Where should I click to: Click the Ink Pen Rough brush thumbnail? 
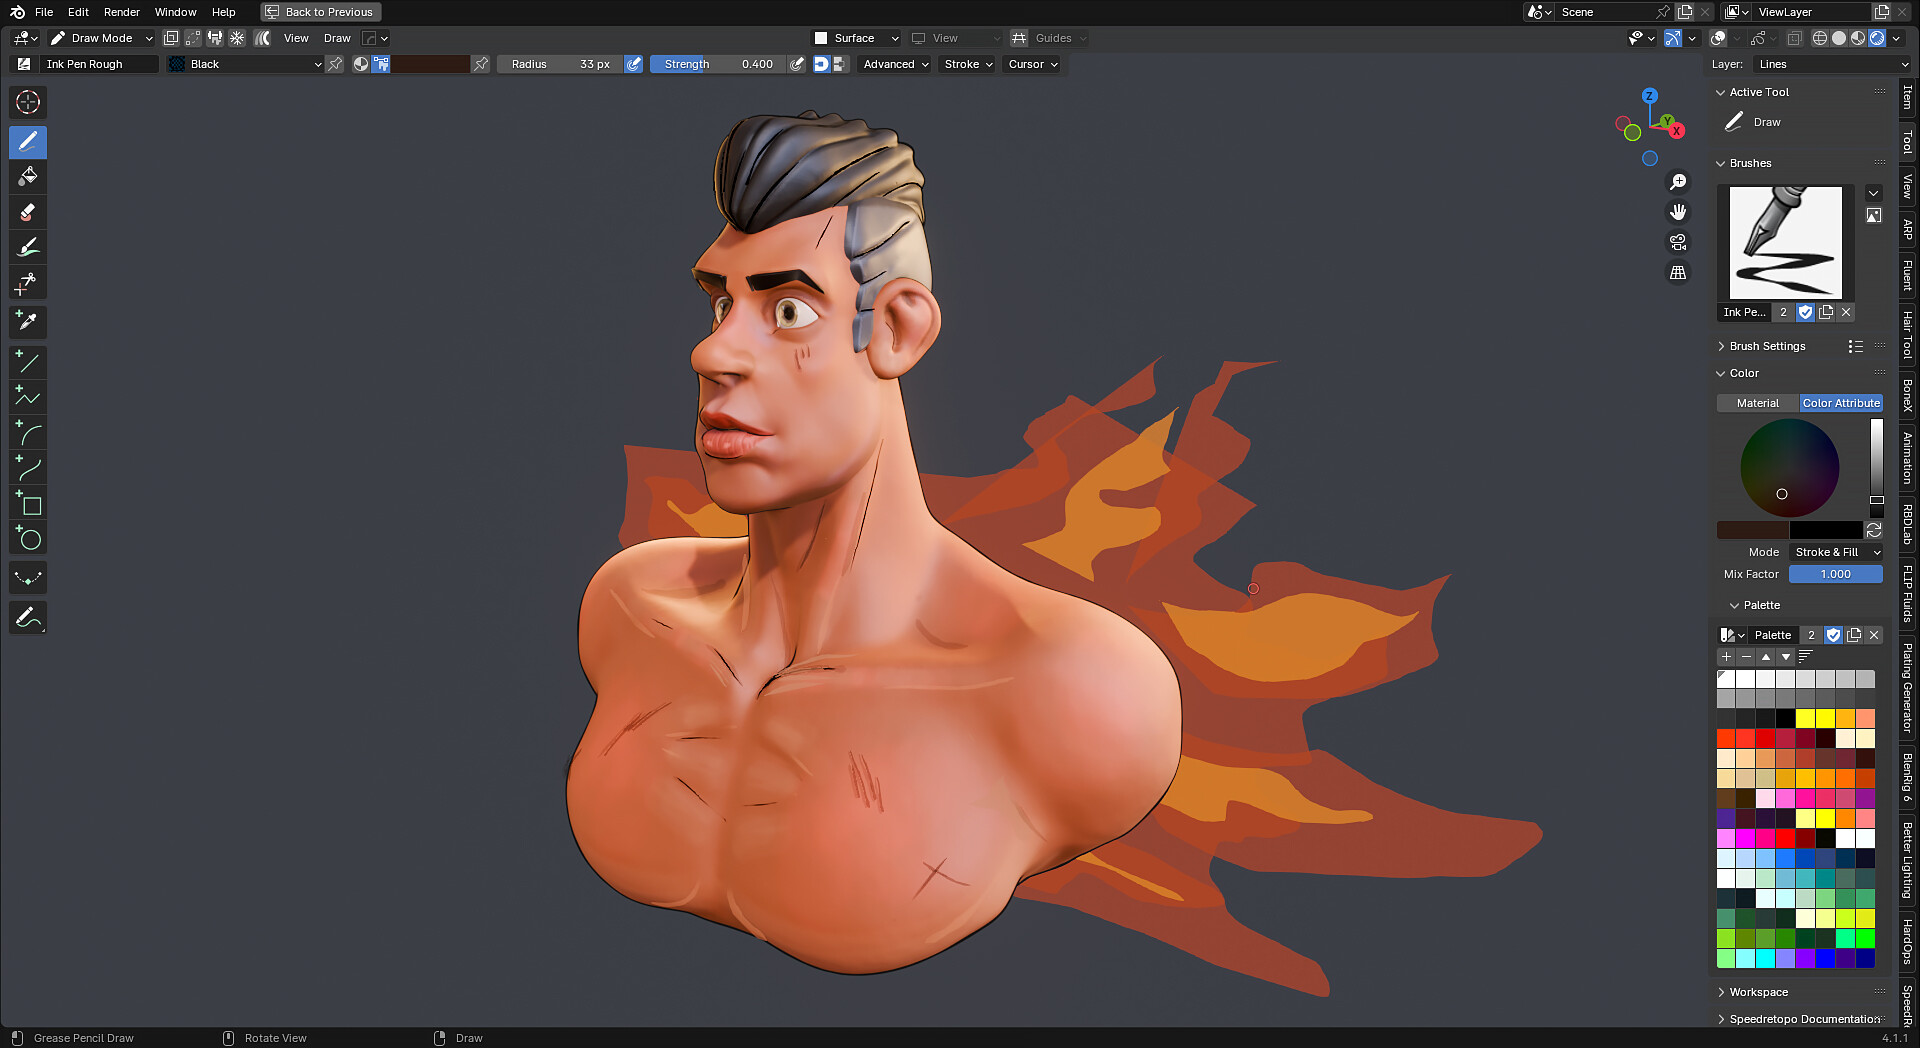click(x=1784, y=243)
